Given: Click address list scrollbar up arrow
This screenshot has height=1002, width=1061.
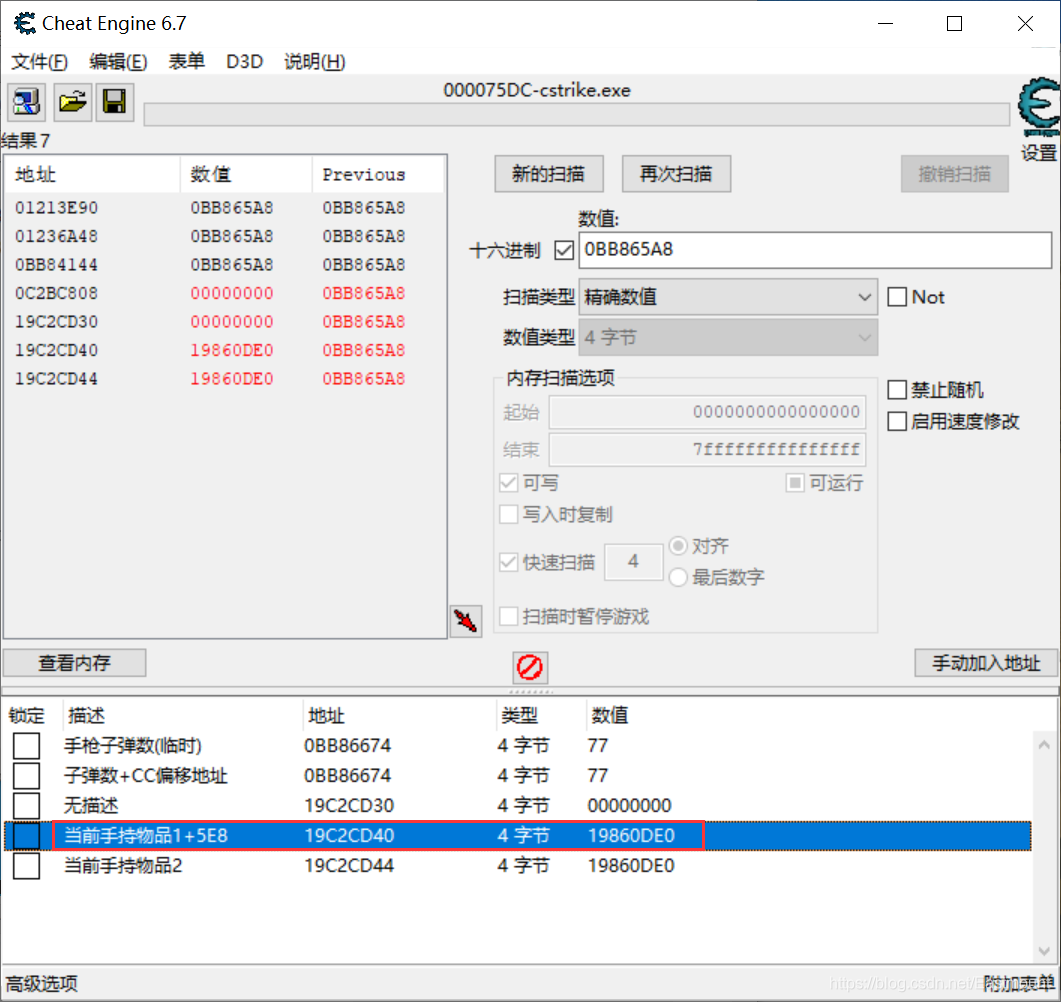Looking at the screenshot, I should [1044, 745].
